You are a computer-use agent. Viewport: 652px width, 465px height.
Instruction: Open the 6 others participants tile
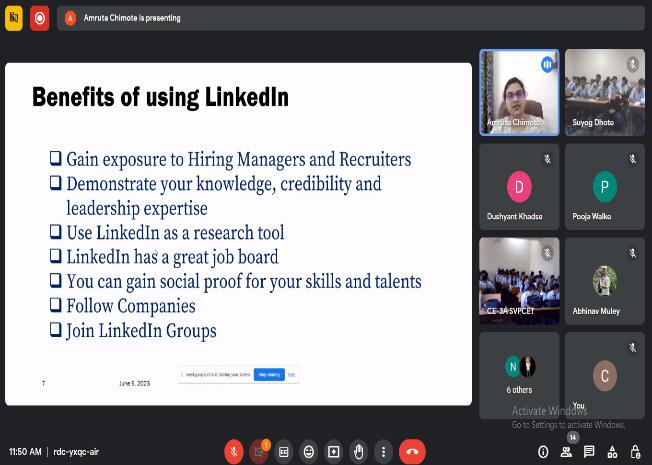[519, 376]
